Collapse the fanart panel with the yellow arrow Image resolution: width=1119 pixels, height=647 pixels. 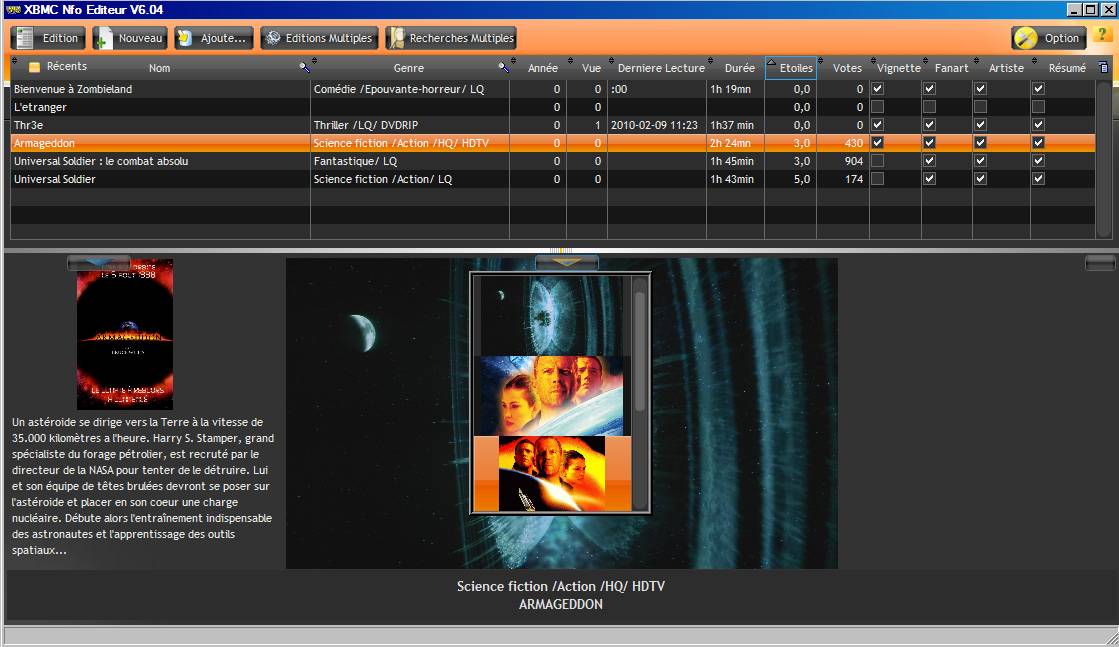(x=567, y=263)
